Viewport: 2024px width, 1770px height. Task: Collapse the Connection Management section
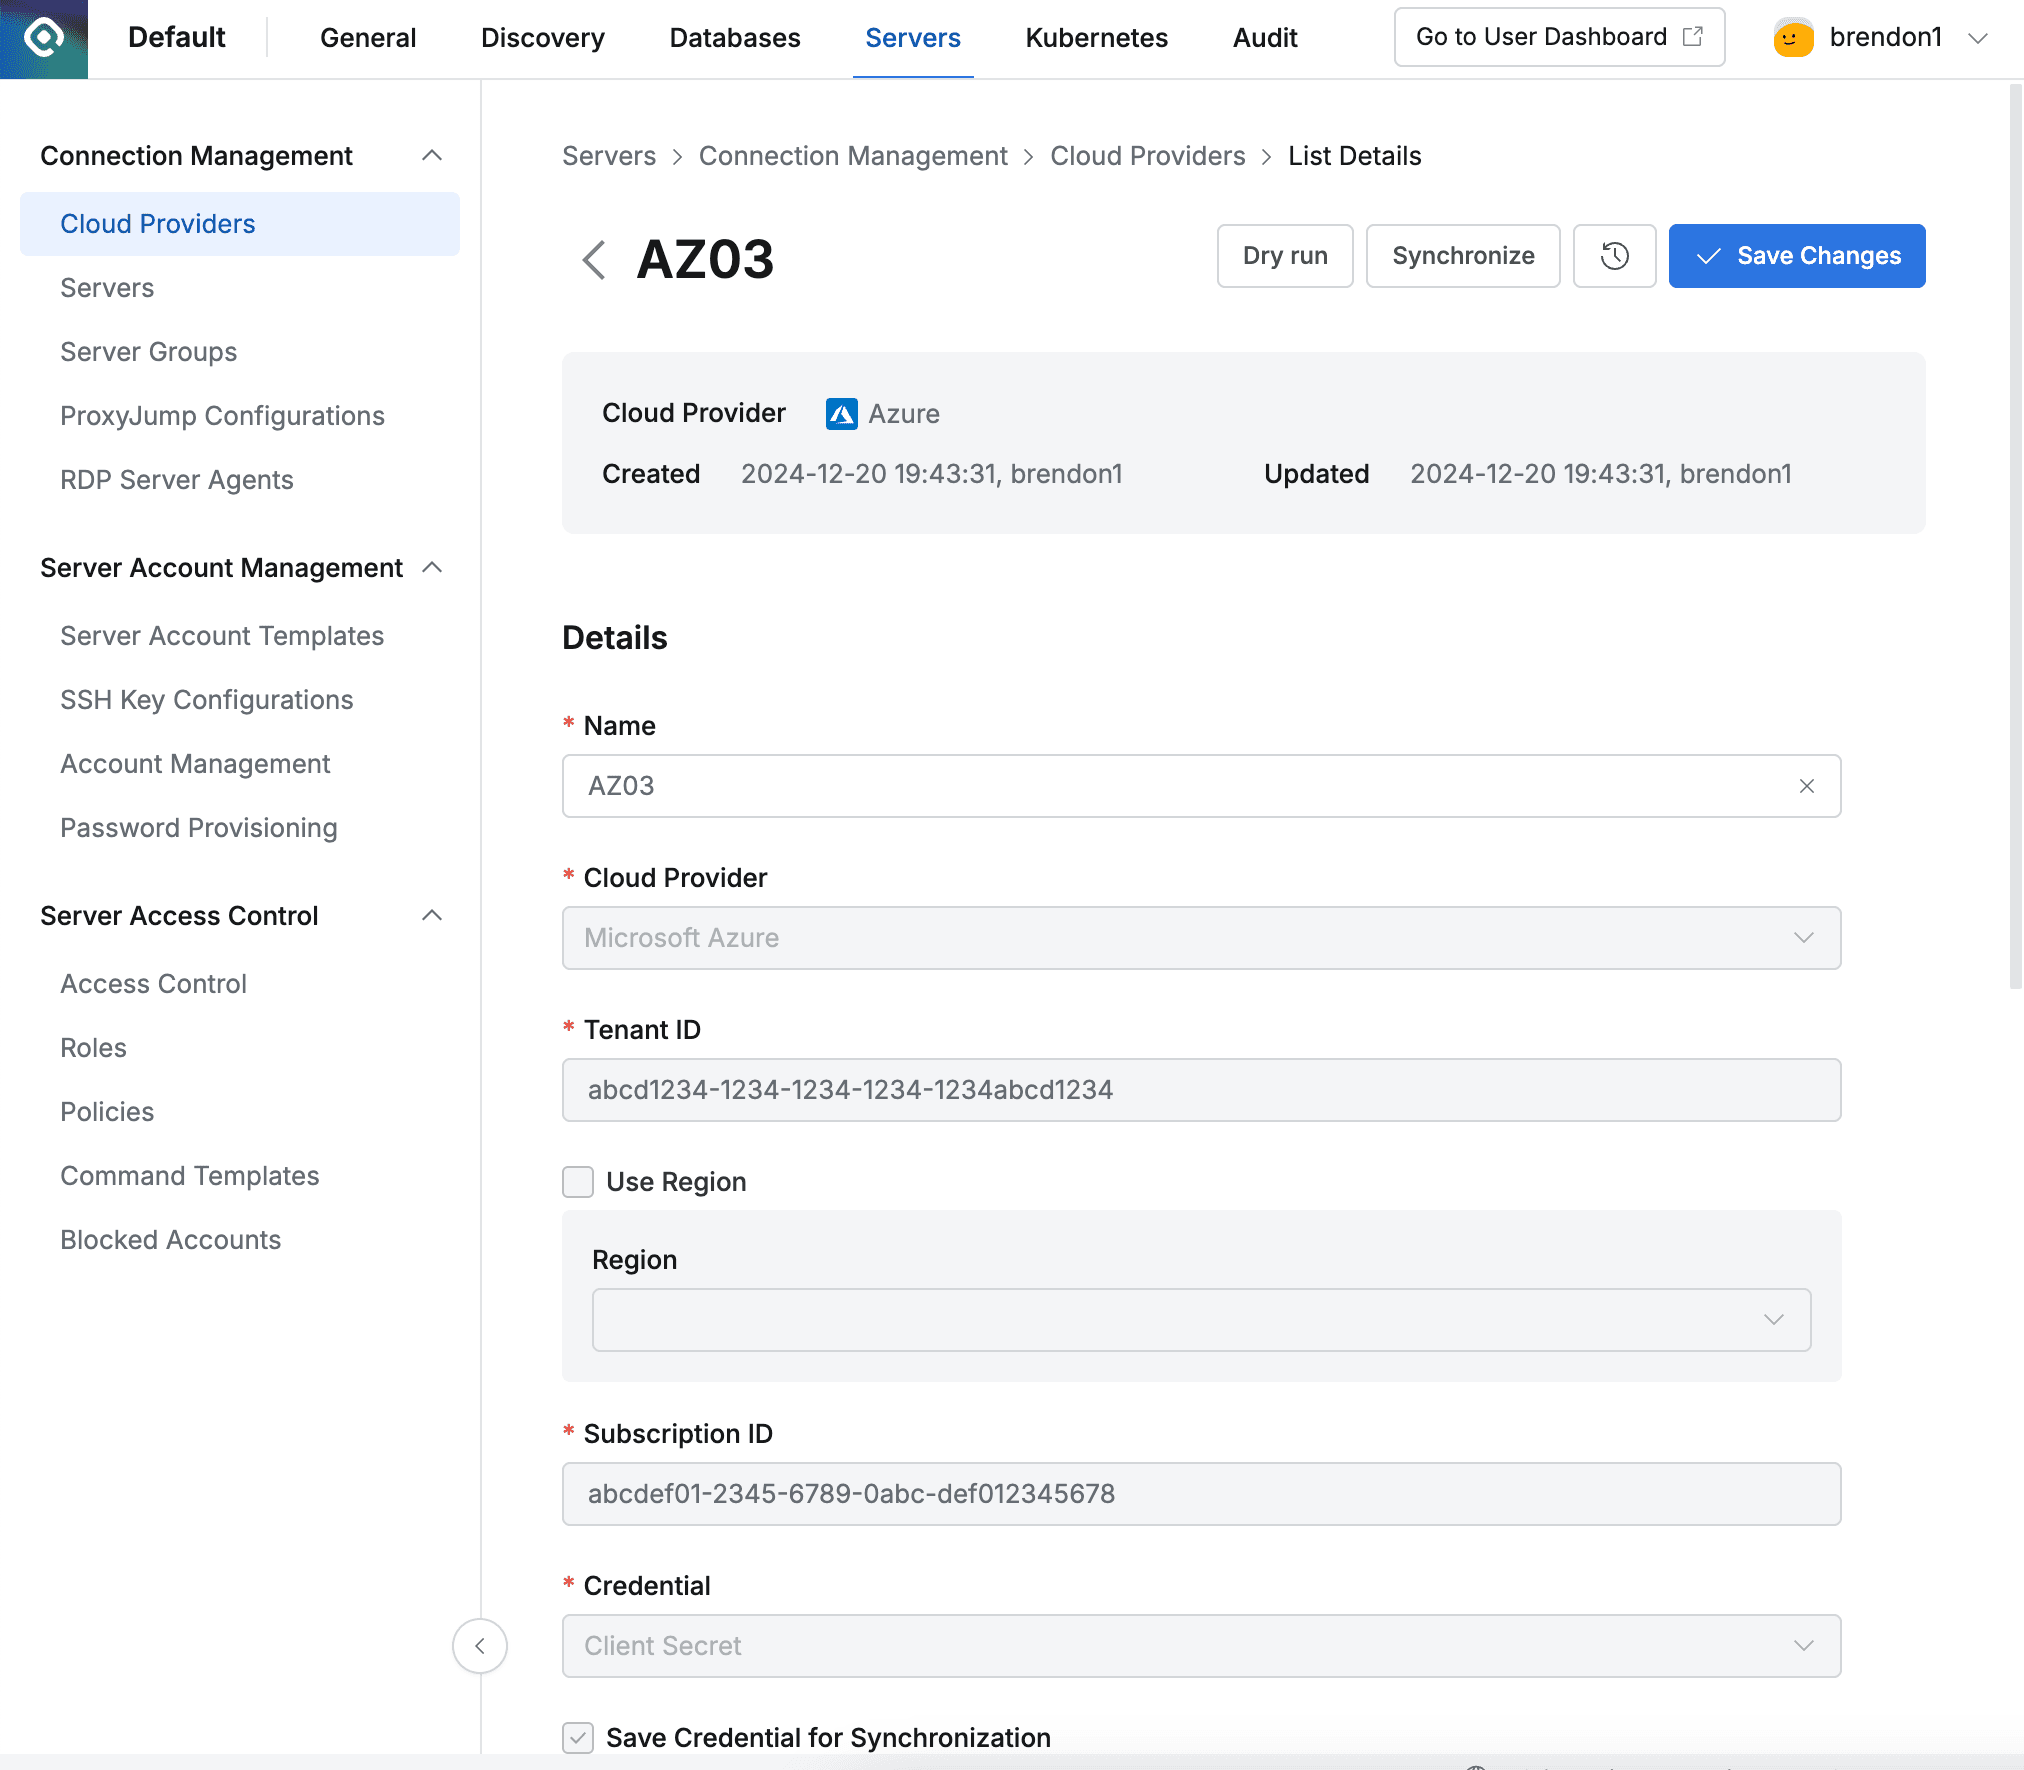432,155
